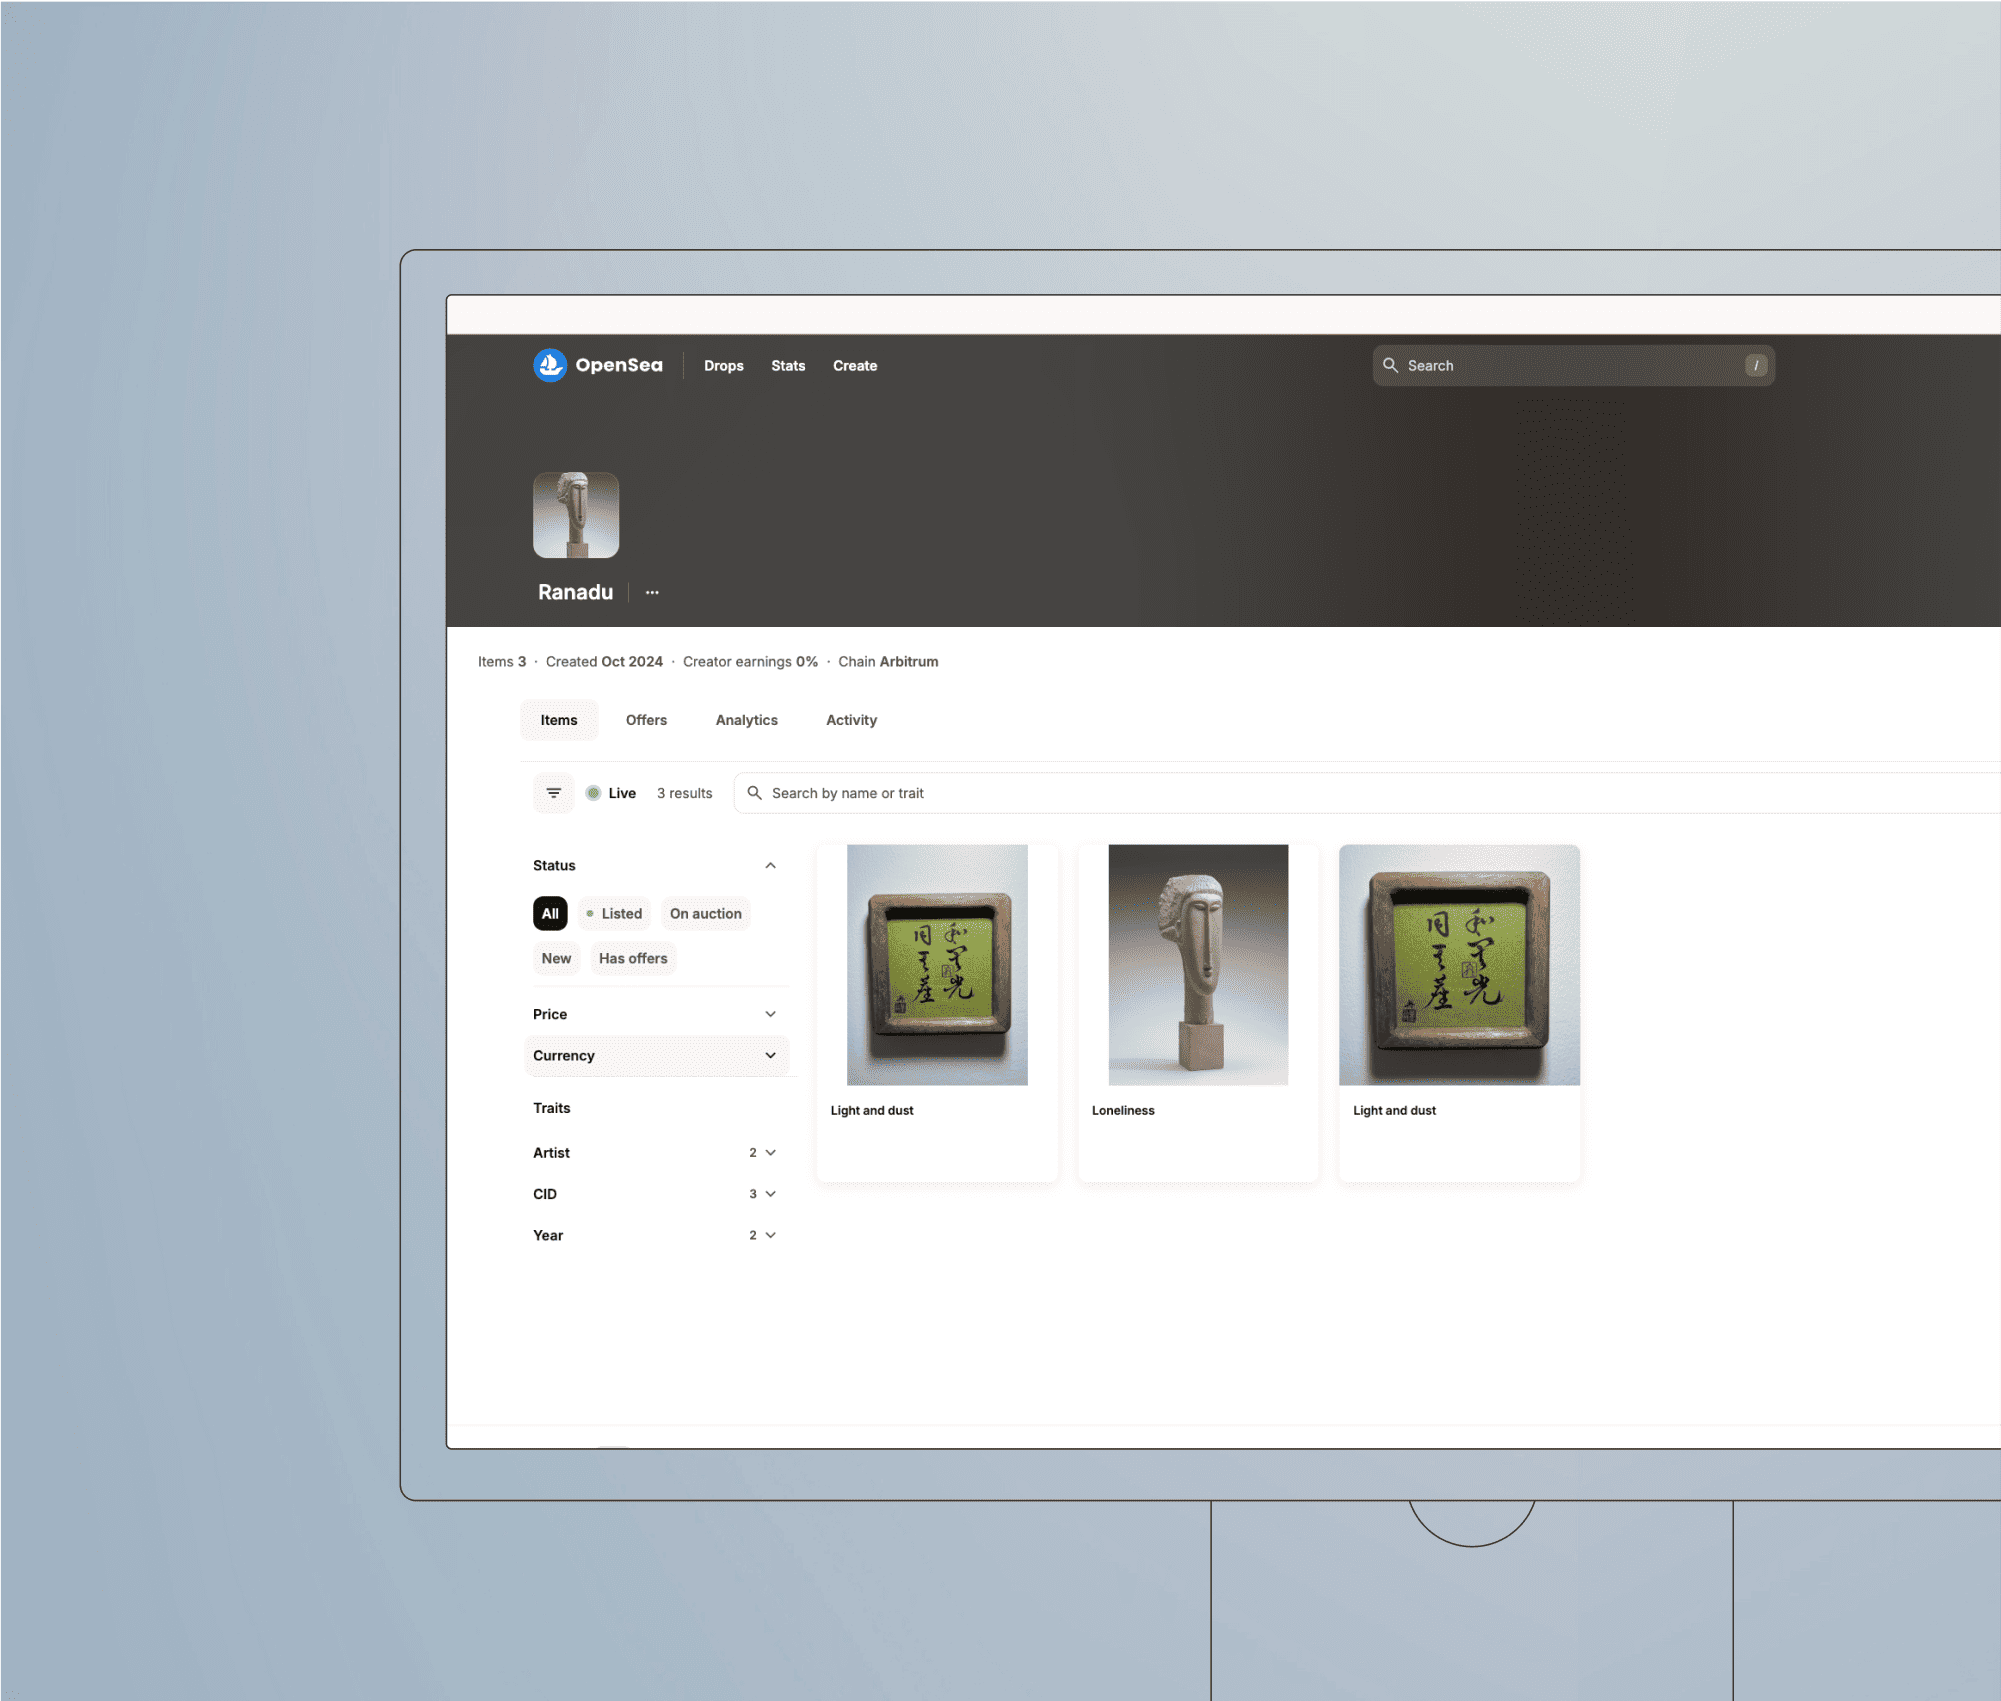
Task: Toggle the filter sidebar icon
Action: (x=553, y=793)
